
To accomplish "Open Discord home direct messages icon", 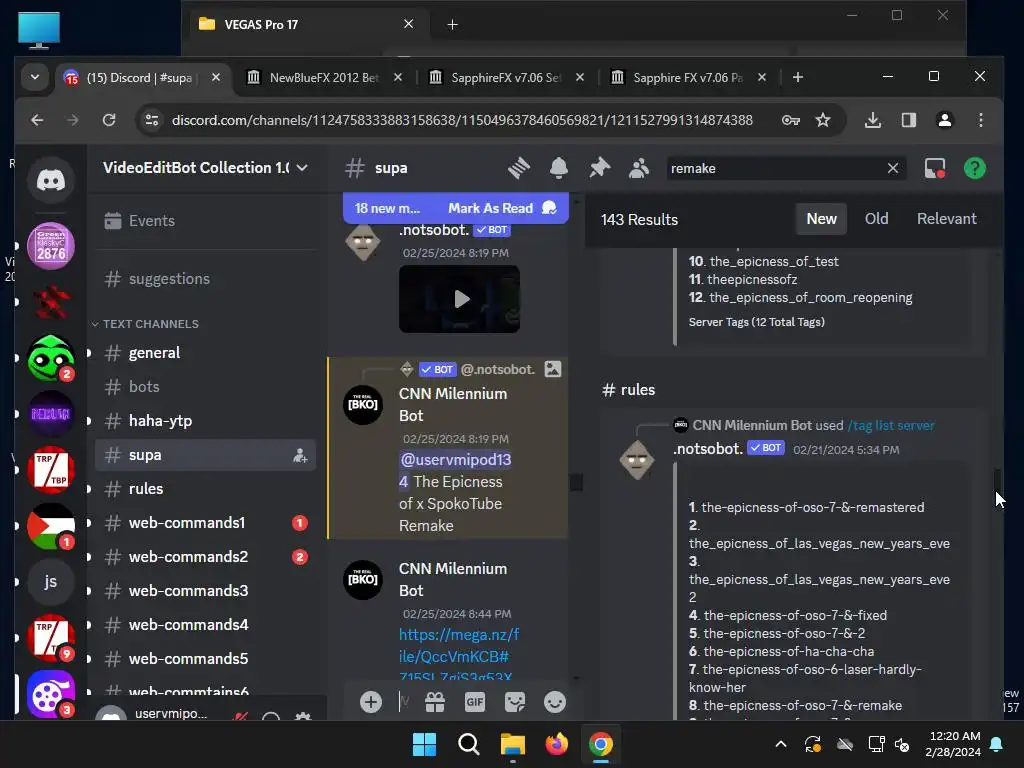I will point(51,180).
